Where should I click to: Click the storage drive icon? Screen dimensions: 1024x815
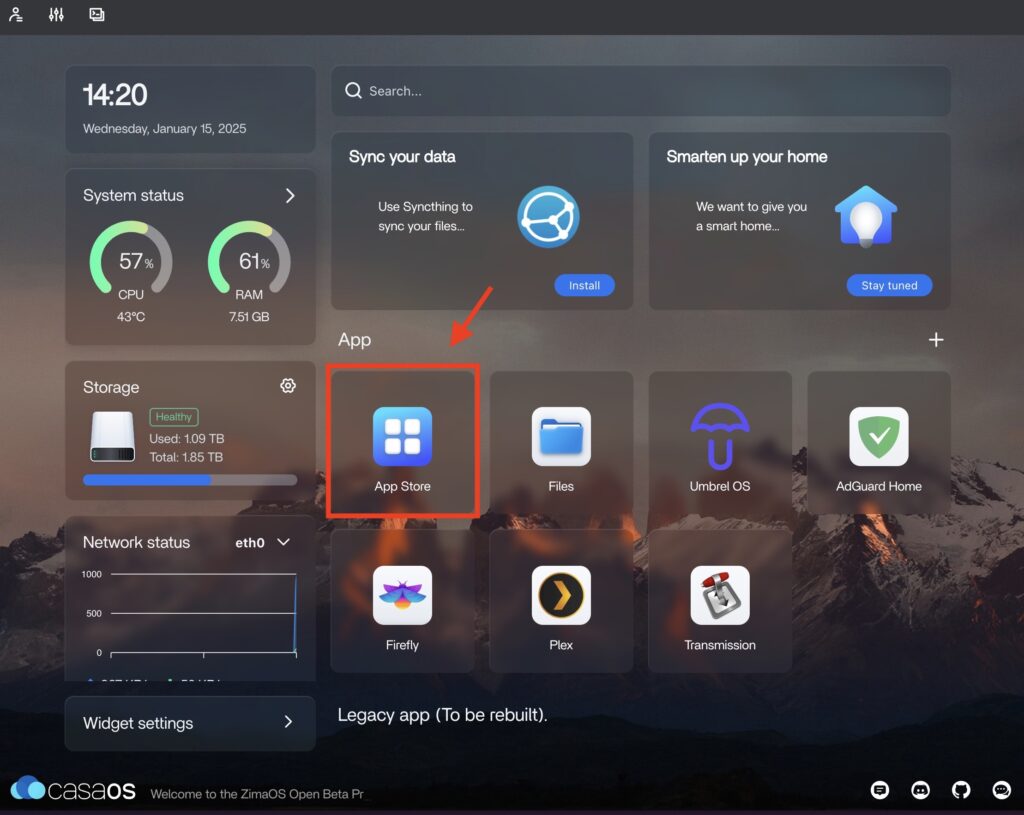click(113, 436)
